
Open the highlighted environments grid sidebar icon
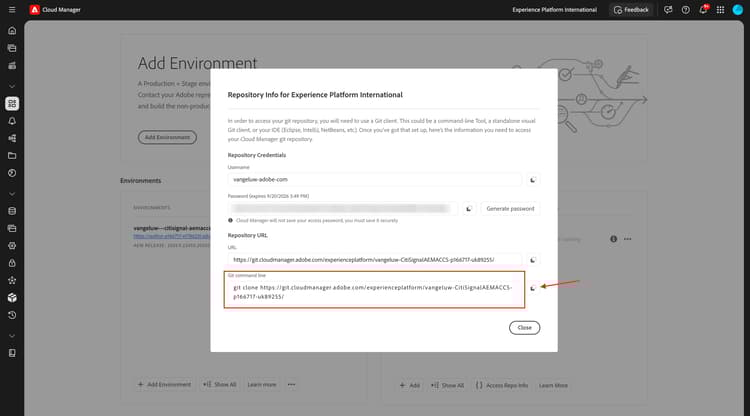pyautogui.click(x=12, y=103)
